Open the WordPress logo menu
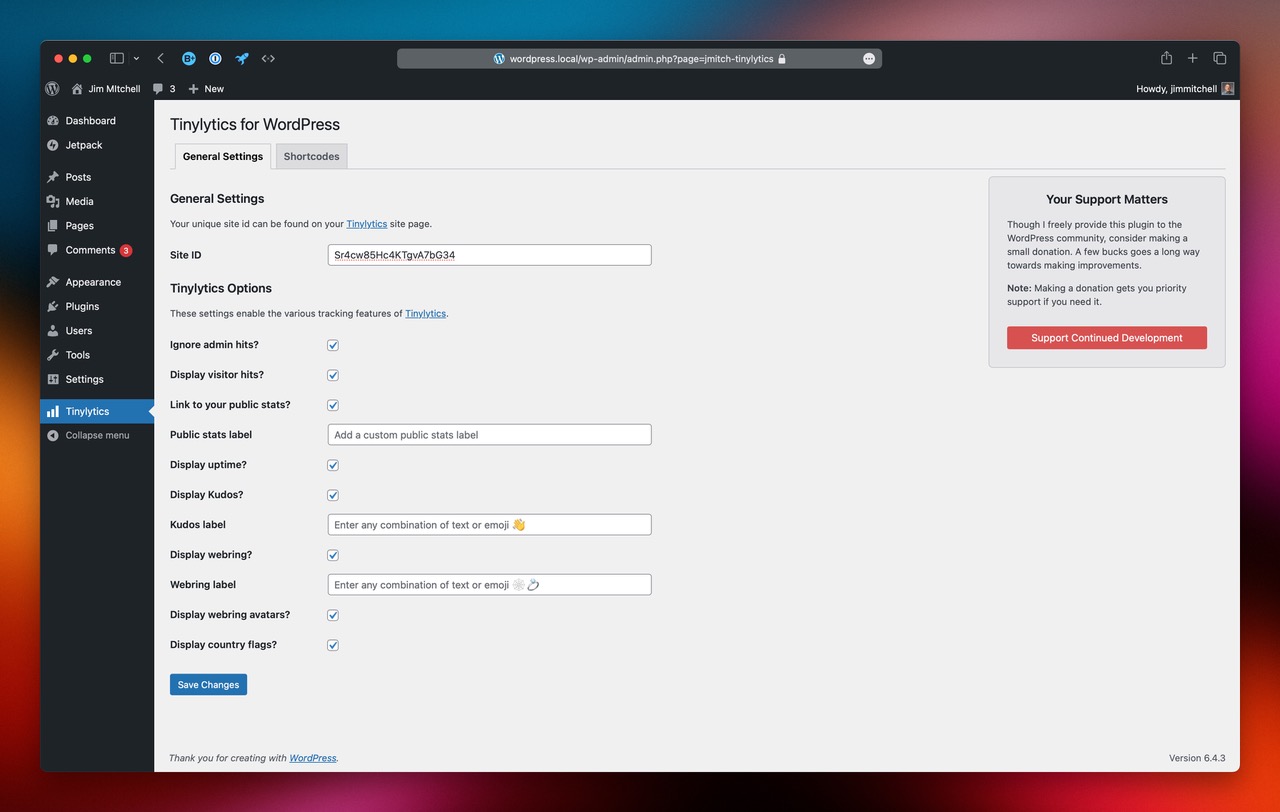Image resolution: width=1280 pixels, height=812 pixels. coord(53,89)
